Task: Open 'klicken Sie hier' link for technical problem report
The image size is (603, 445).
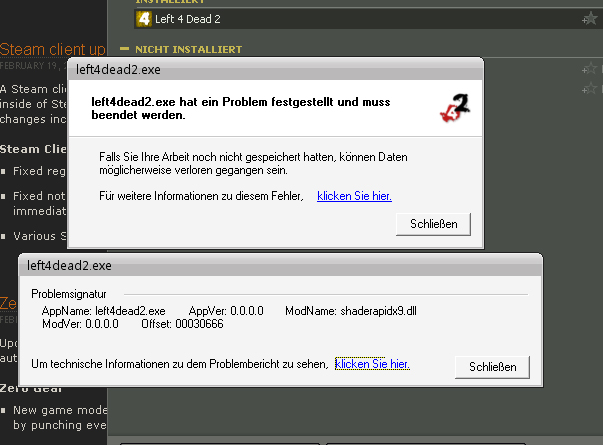Action: coord(372,363)
